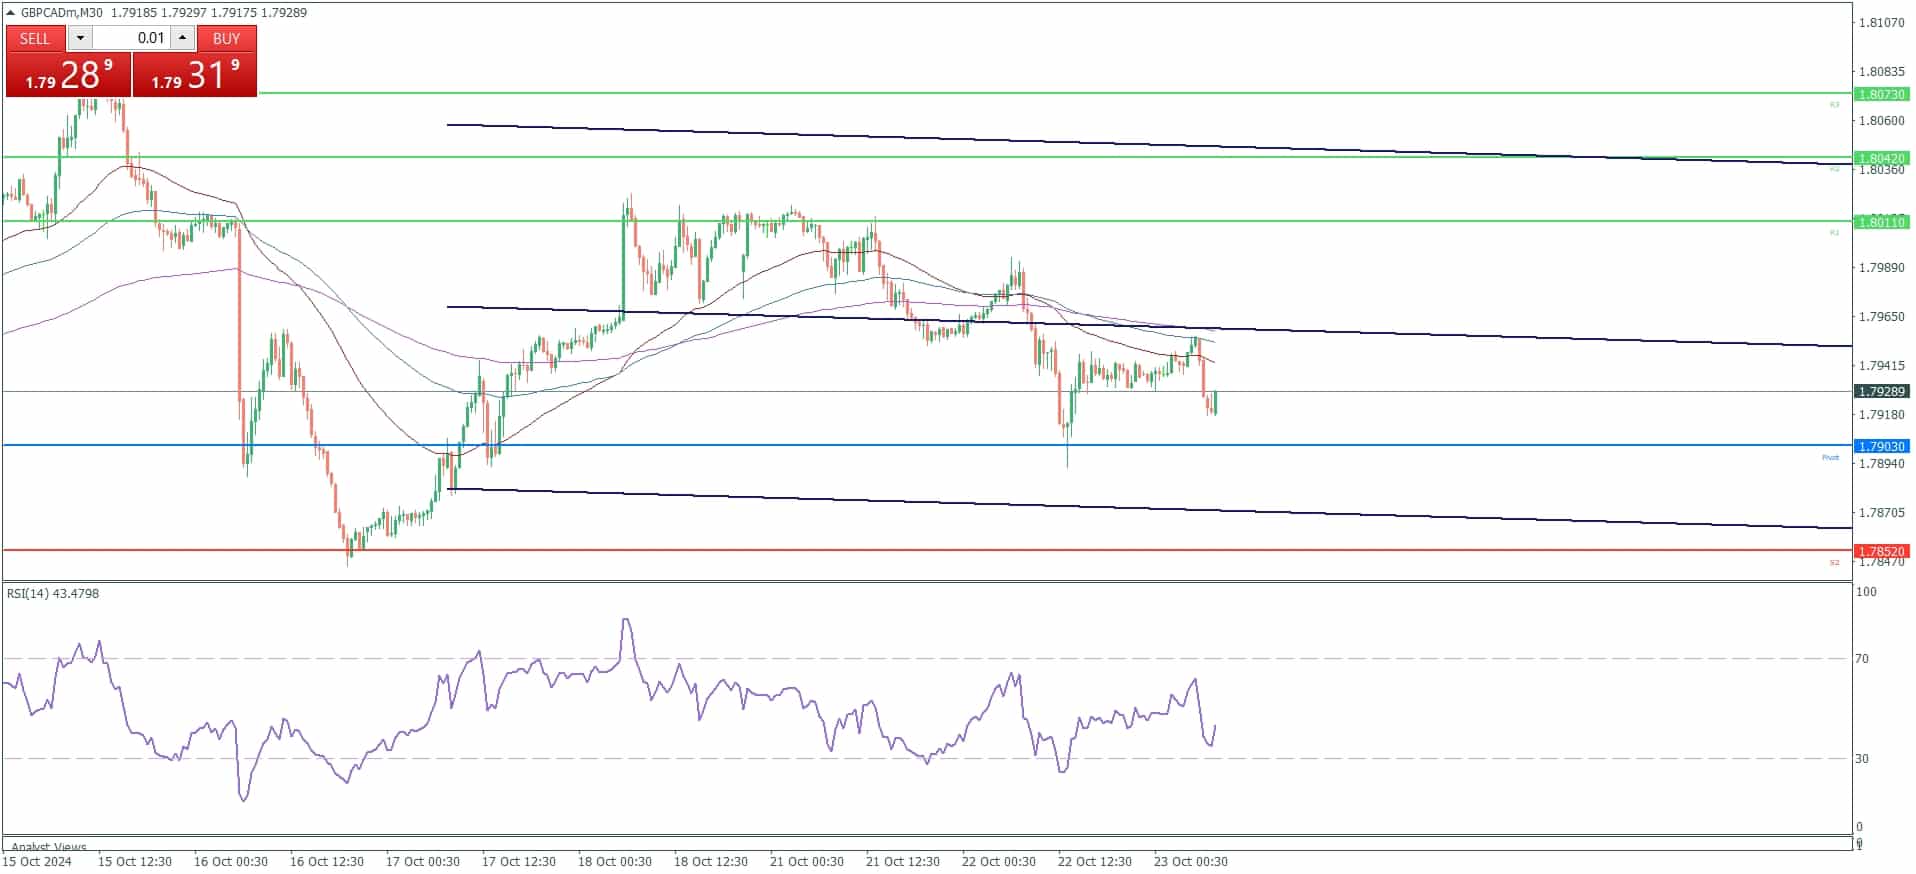Click the 1.80600 price scale value
This screenshot has width=1916, height=874.
pos(1881,121)
